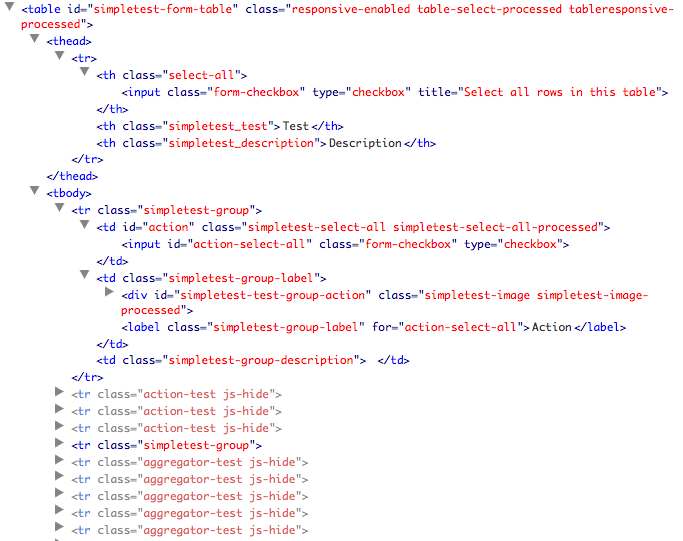The image size is (683, 541).
Task: Select the label "Action" line
Action: pyautogui.click(x=374, y=327)
